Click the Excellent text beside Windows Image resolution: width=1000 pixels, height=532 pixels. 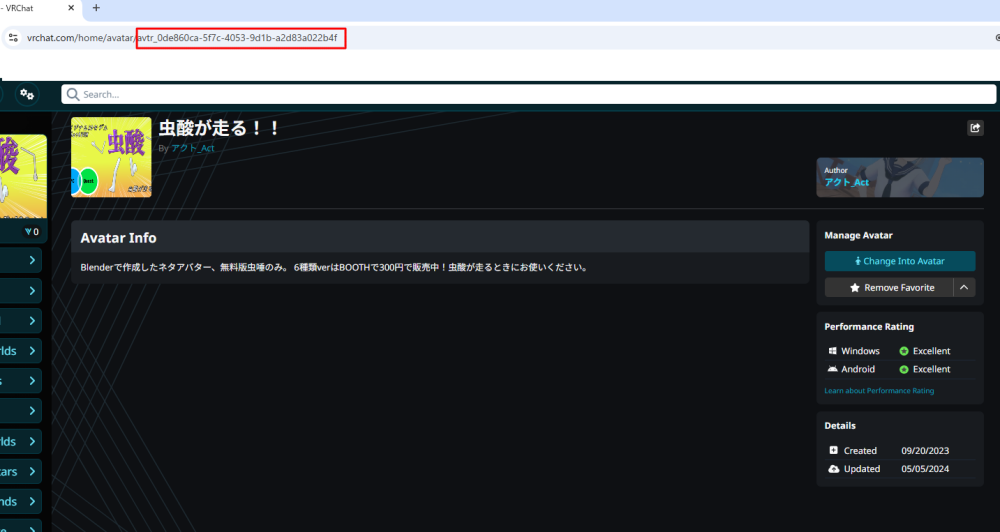931,351
